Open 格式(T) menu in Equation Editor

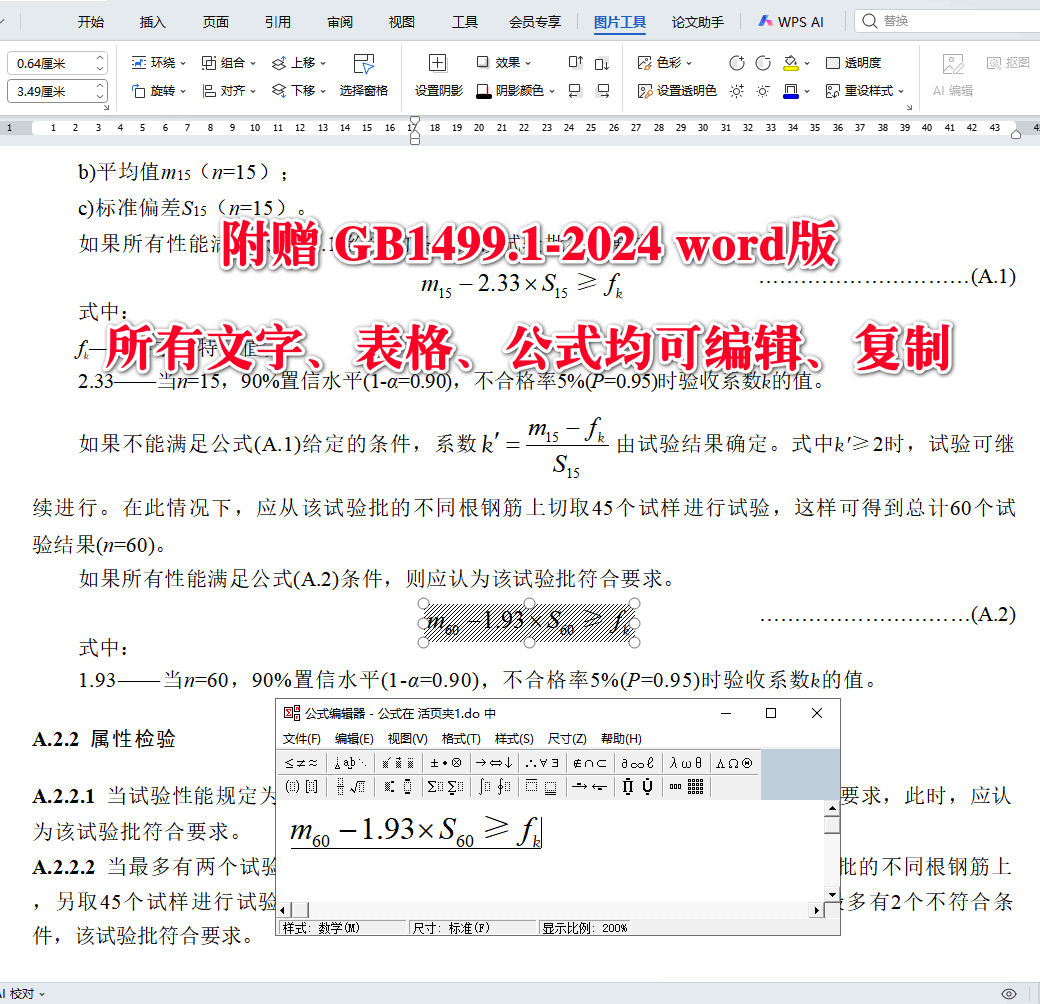(x=461, y=739)
